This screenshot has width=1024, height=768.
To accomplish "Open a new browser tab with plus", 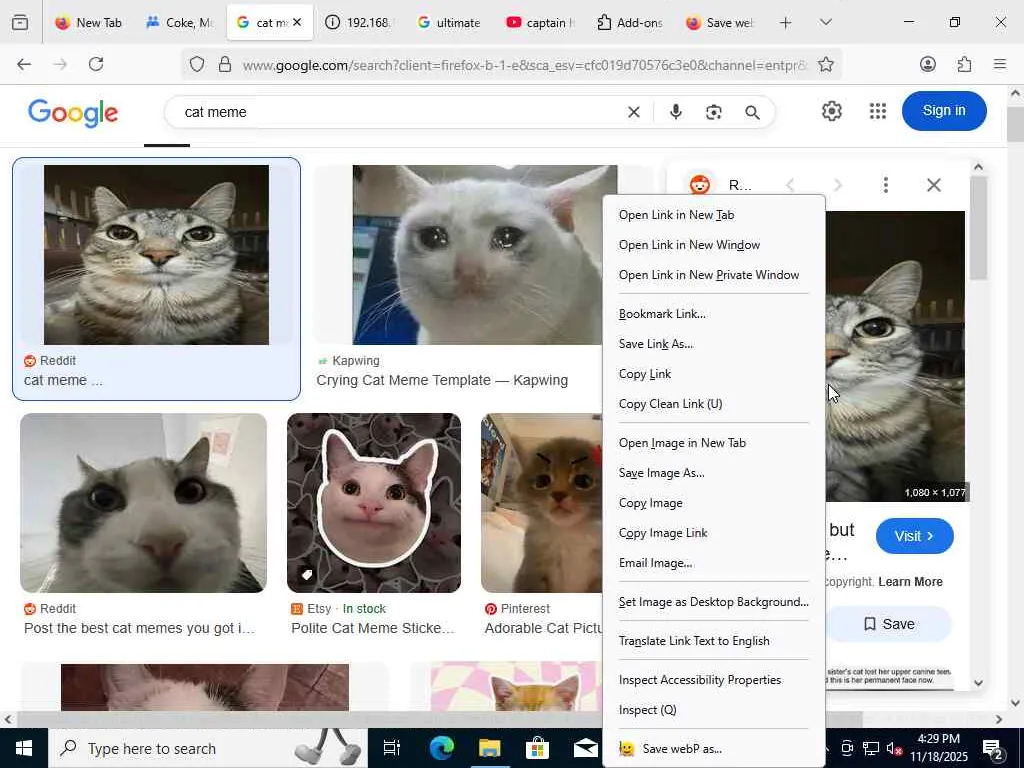I will (786, 23).
